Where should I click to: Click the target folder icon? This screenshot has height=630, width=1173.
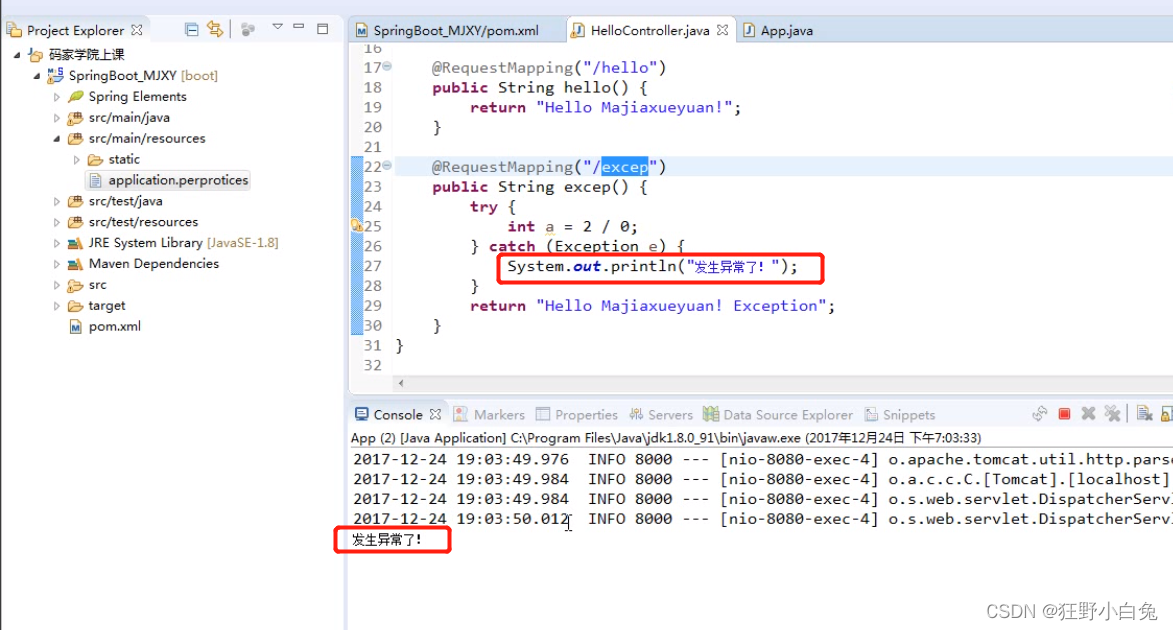(x=75, y=306)
